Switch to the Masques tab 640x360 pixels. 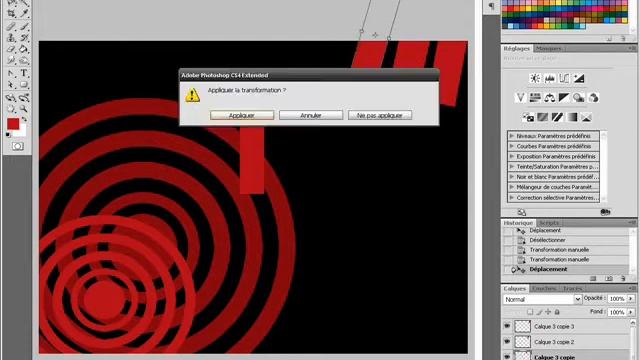coord(548,48)
